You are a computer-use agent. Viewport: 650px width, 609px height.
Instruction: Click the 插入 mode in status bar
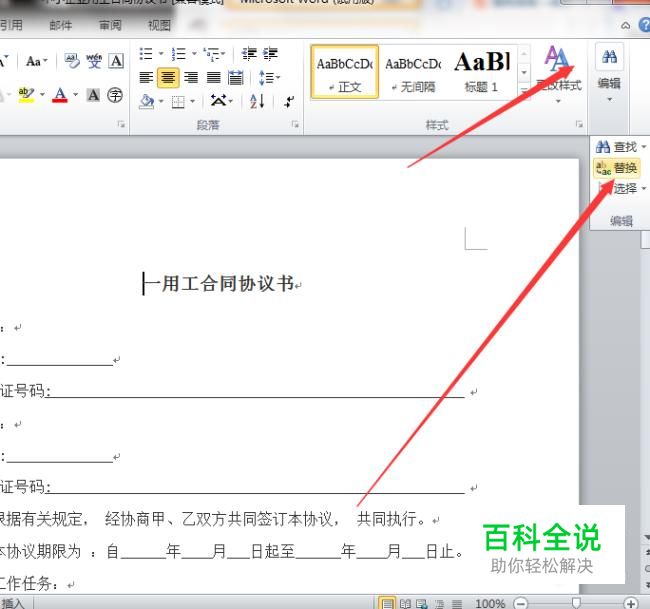(x=13, y=603)
